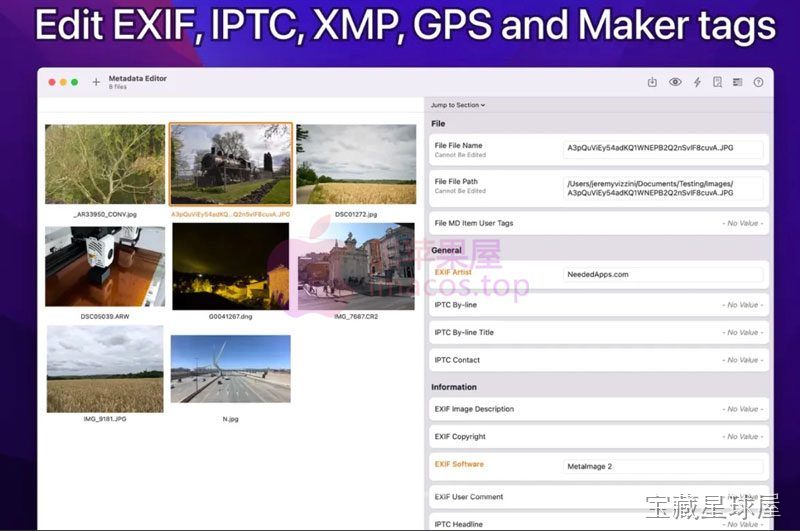Click the EXIF Software input field
Viewport: 800px width, 531px height.
(663, 466)
